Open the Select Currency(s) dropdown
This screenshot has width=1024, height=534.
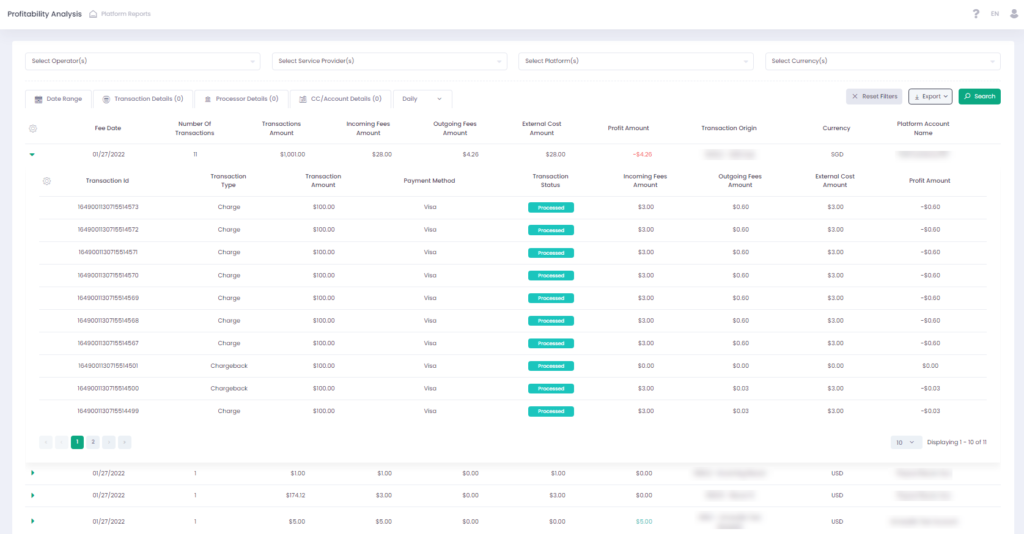(882, 62)
